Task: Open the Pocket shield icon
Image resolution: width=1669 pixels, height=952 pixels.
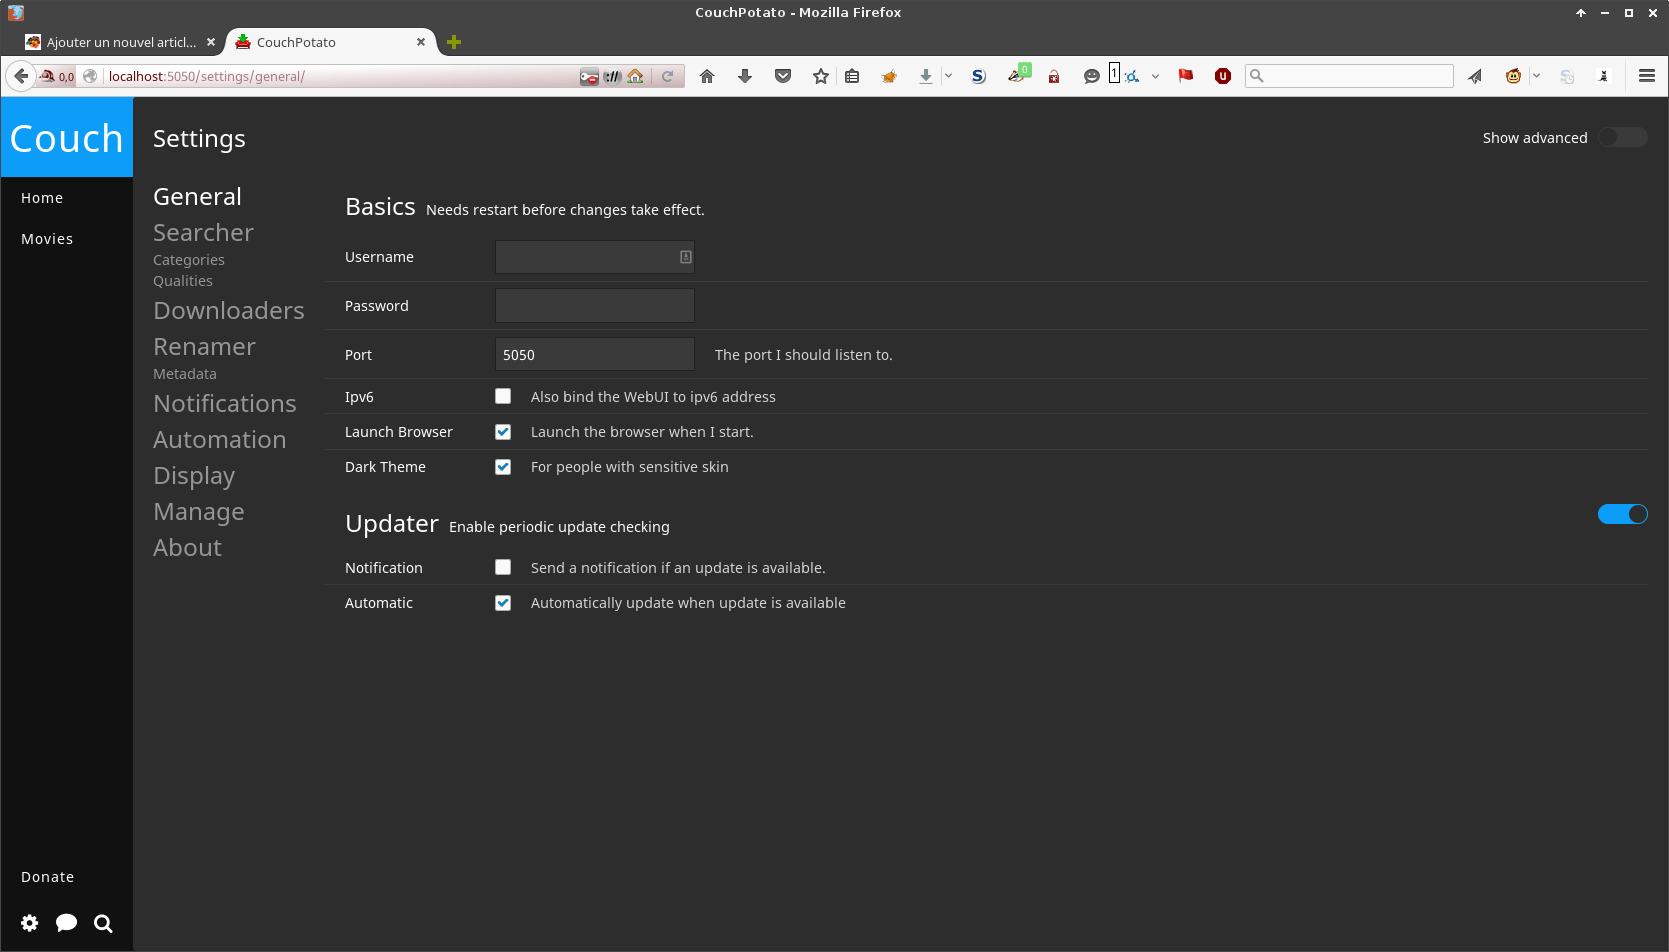Action: coord(783,76)
